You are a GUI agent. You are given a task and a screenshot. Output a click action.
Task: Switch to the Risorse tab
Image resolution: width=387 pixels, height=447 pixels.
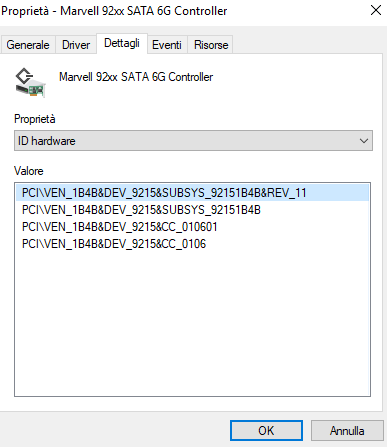211,45
